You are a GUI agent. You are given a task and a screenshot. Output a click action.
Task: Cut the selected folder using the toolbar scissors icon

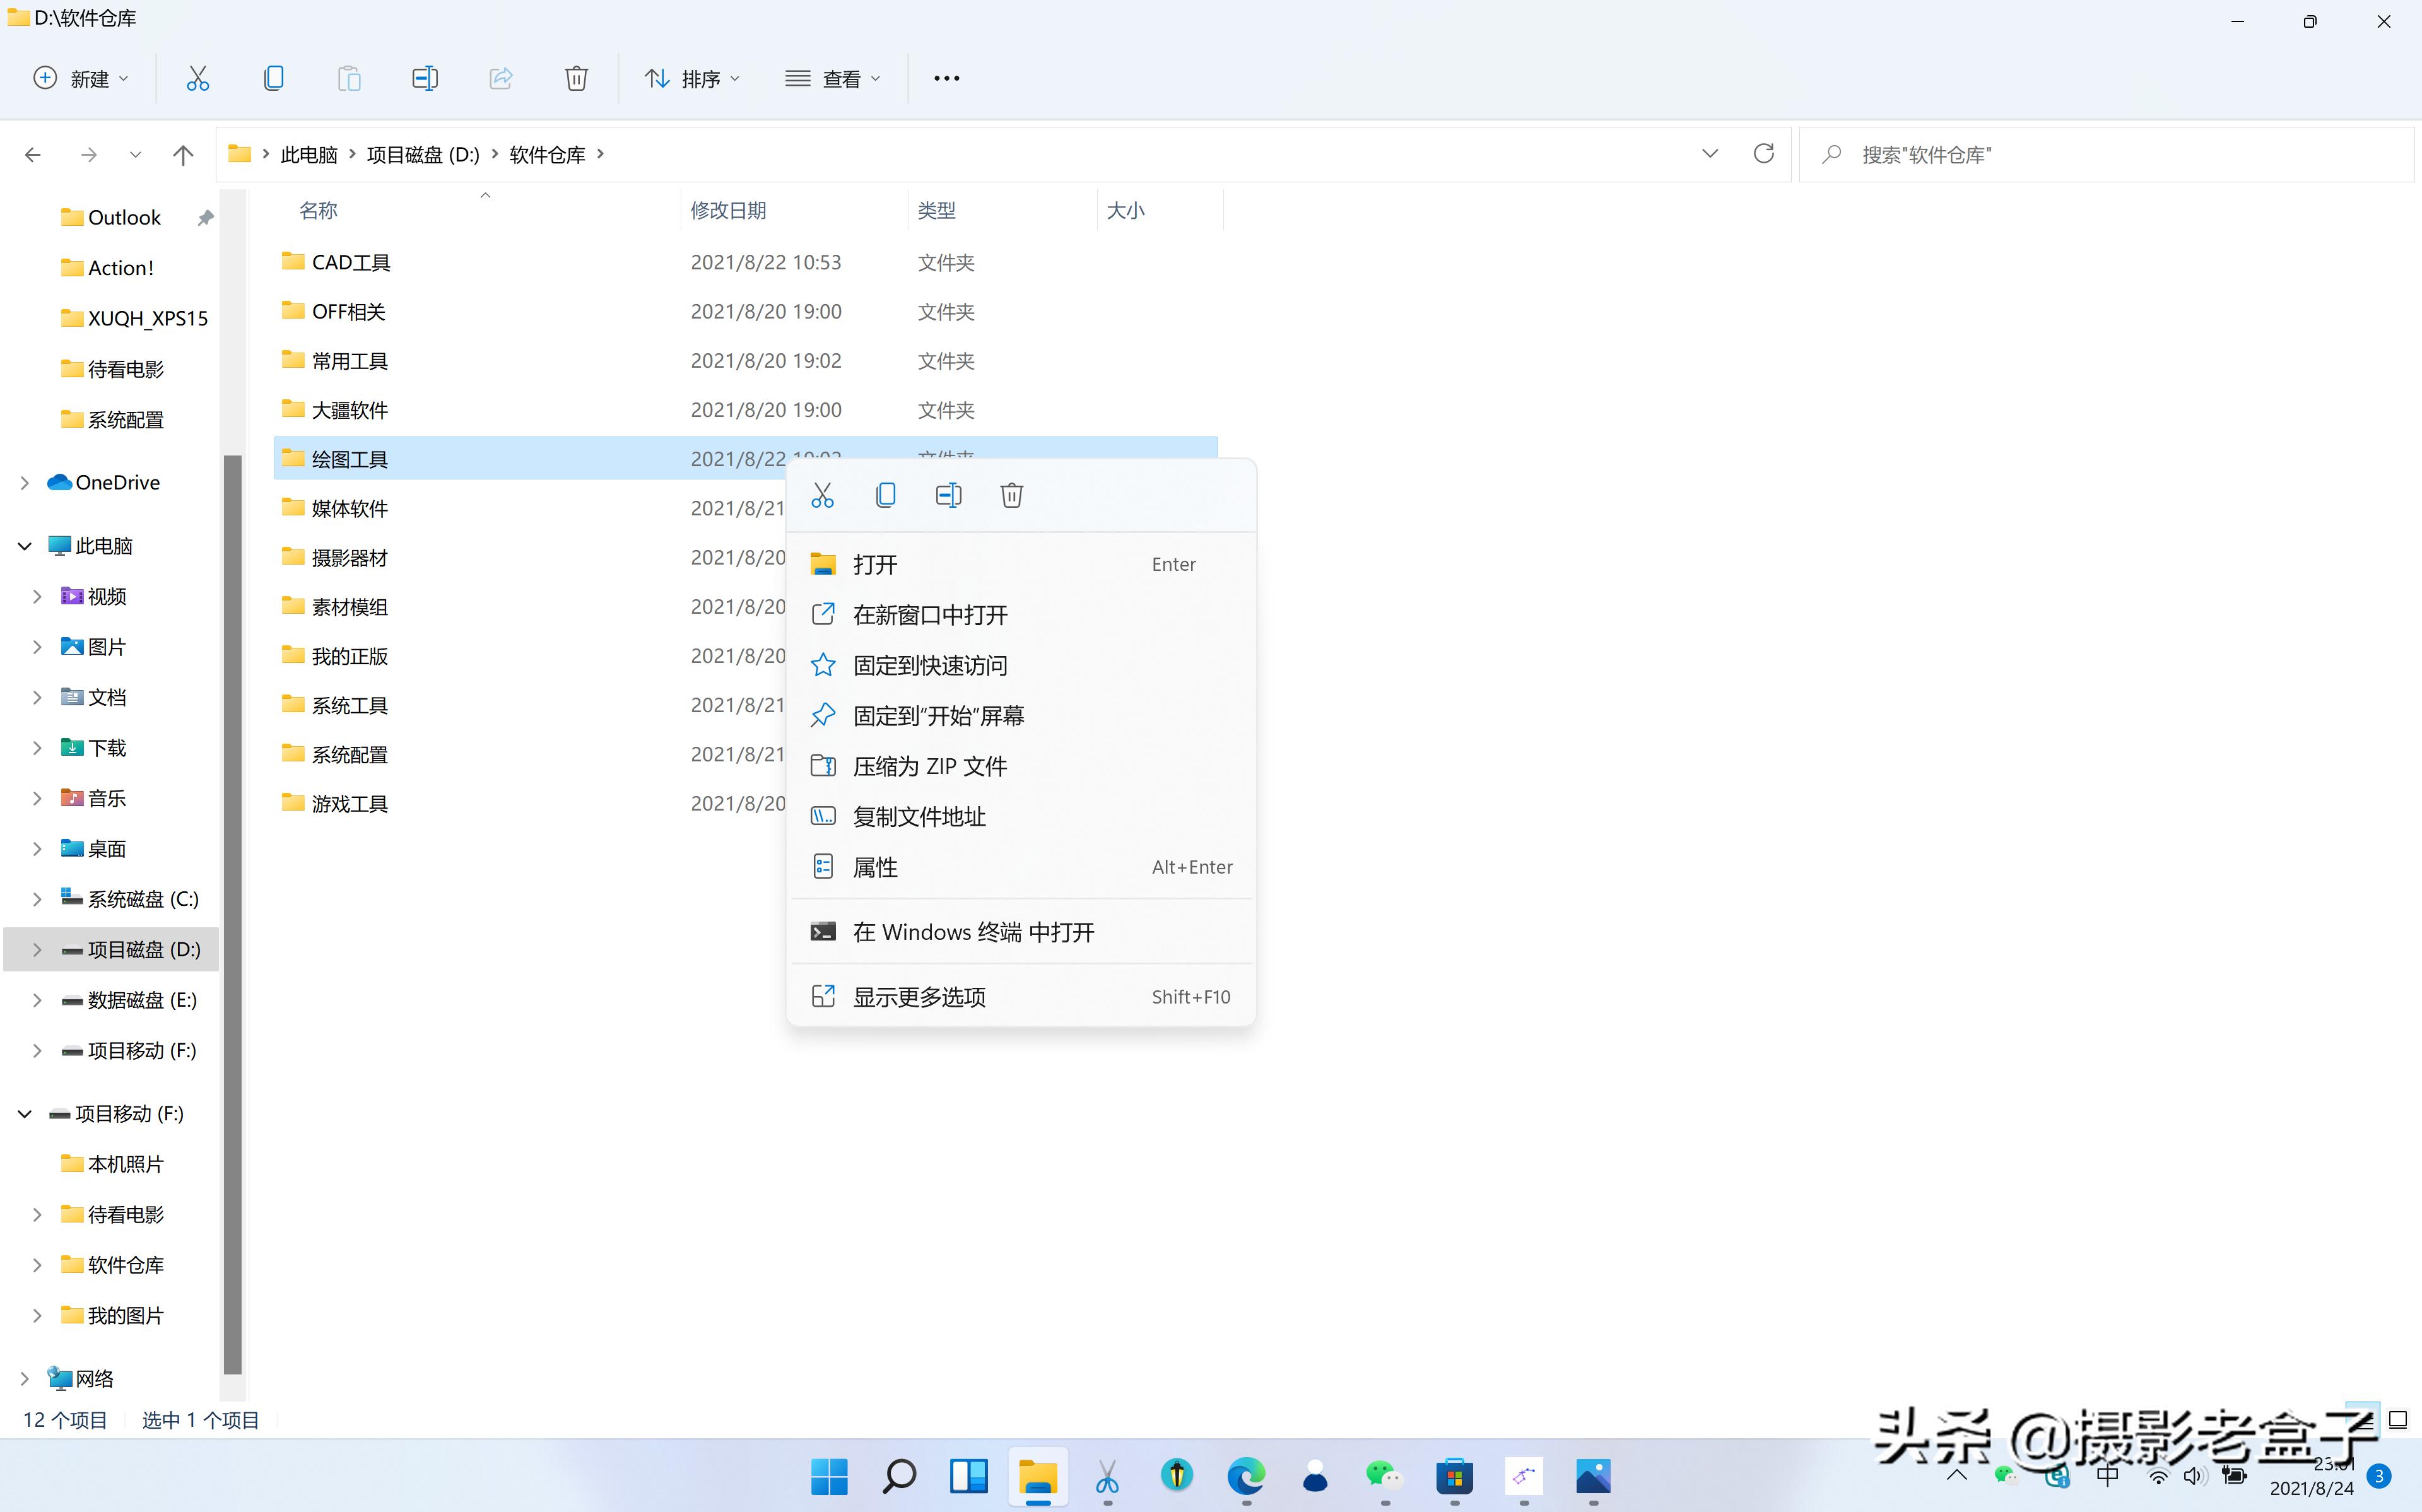pos(197,78)
